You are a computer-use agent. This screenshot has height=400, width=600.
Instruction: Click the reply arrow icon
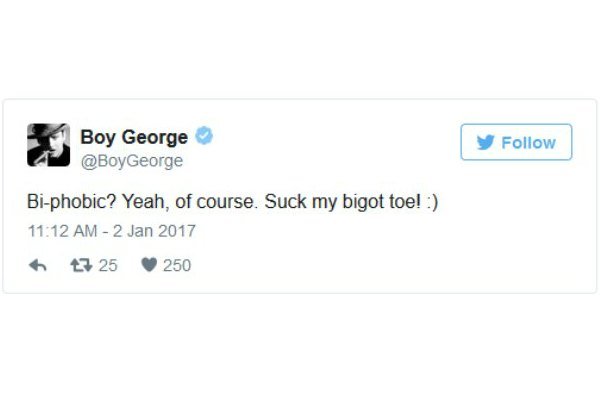click(x=39, y=265)
